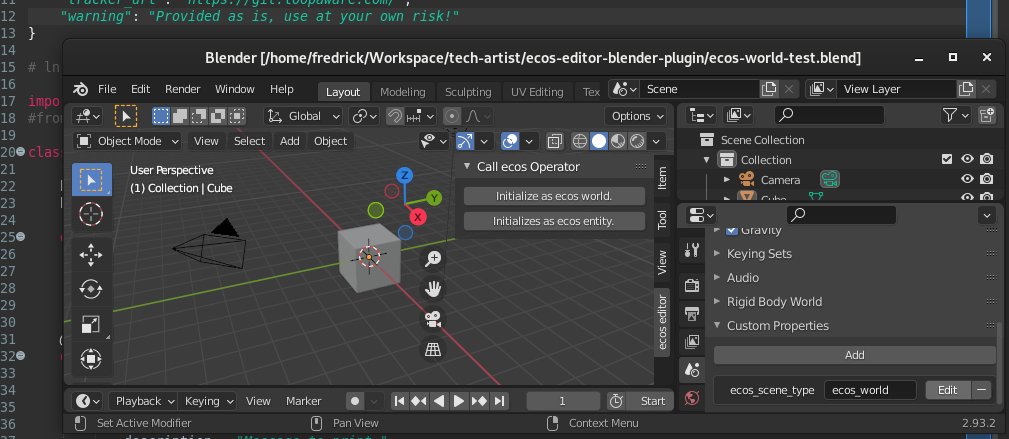Toggle viewport overlays button
Viewport: 1009px width, 439px height.
(x=510, y=141)
